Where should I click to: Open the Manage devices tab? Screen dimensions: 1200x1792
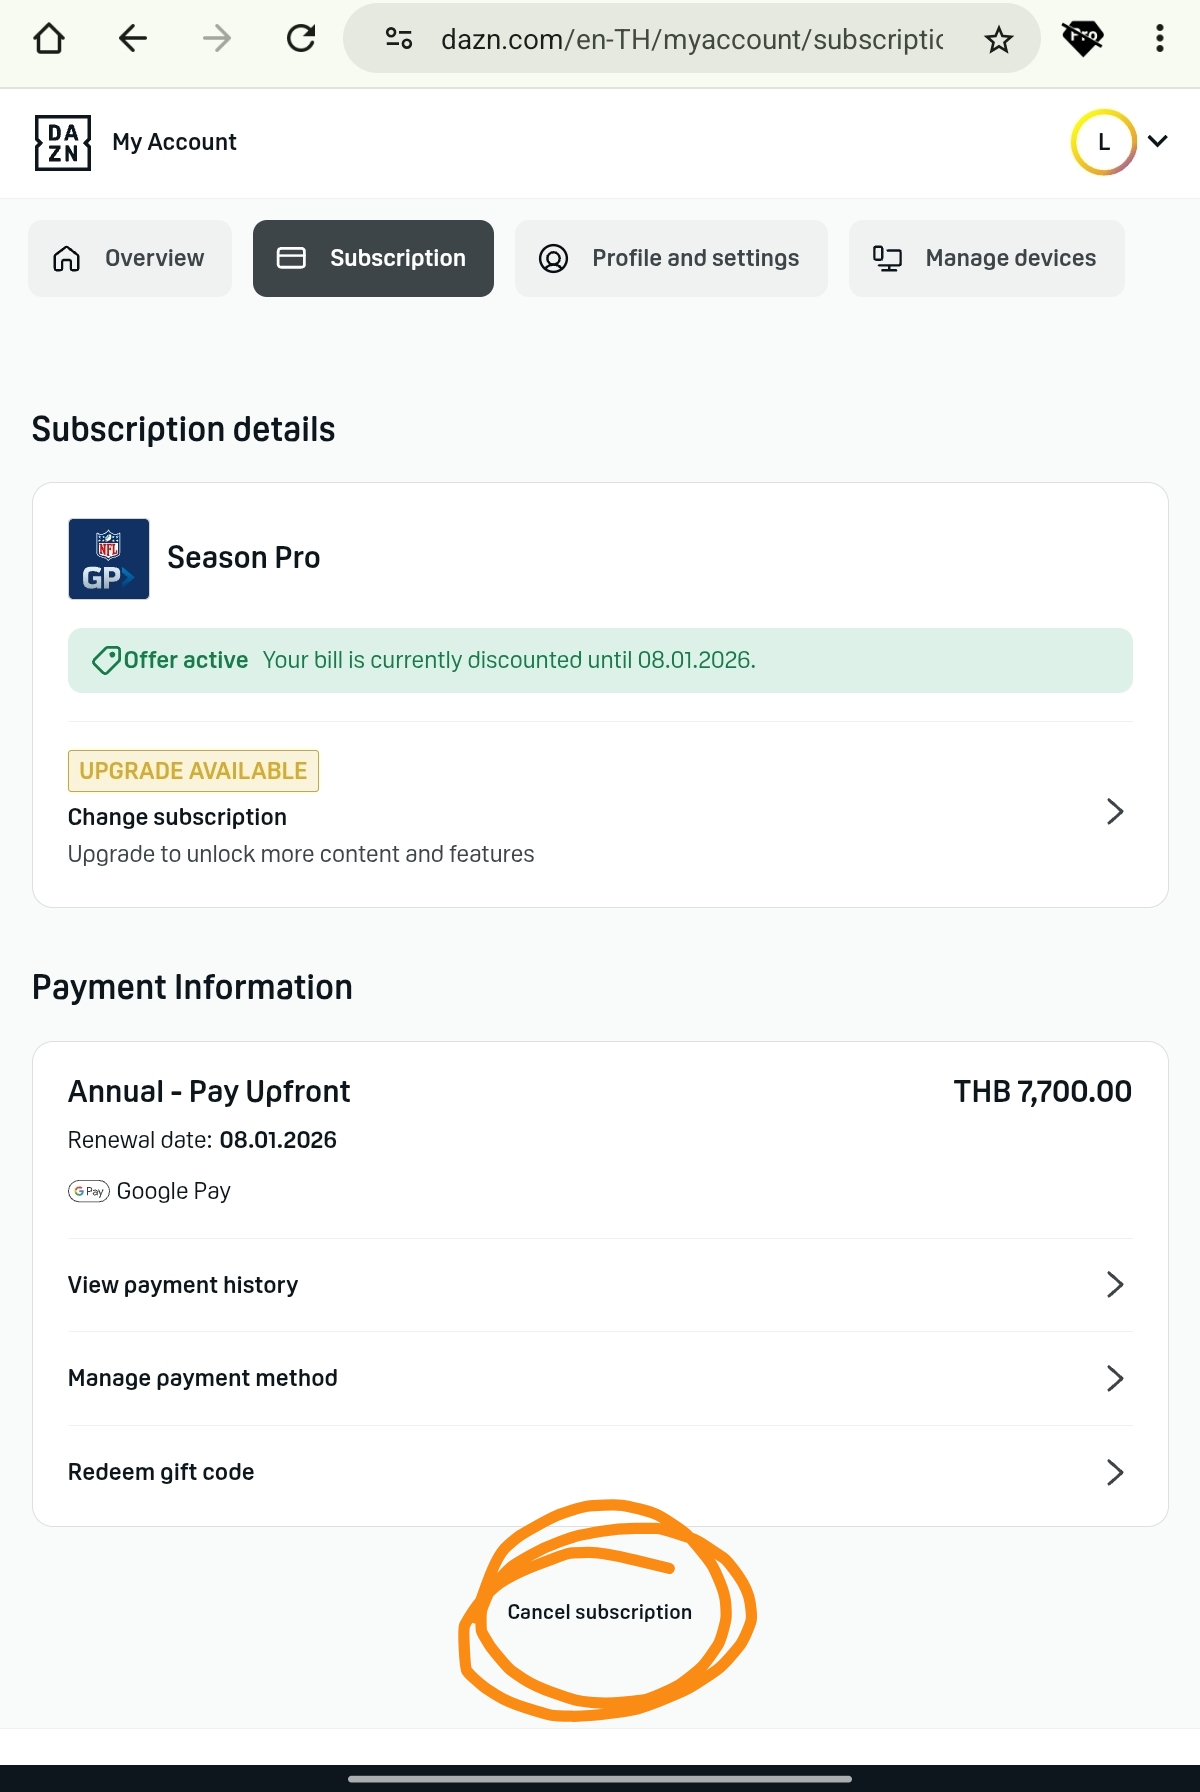[986, 258]
